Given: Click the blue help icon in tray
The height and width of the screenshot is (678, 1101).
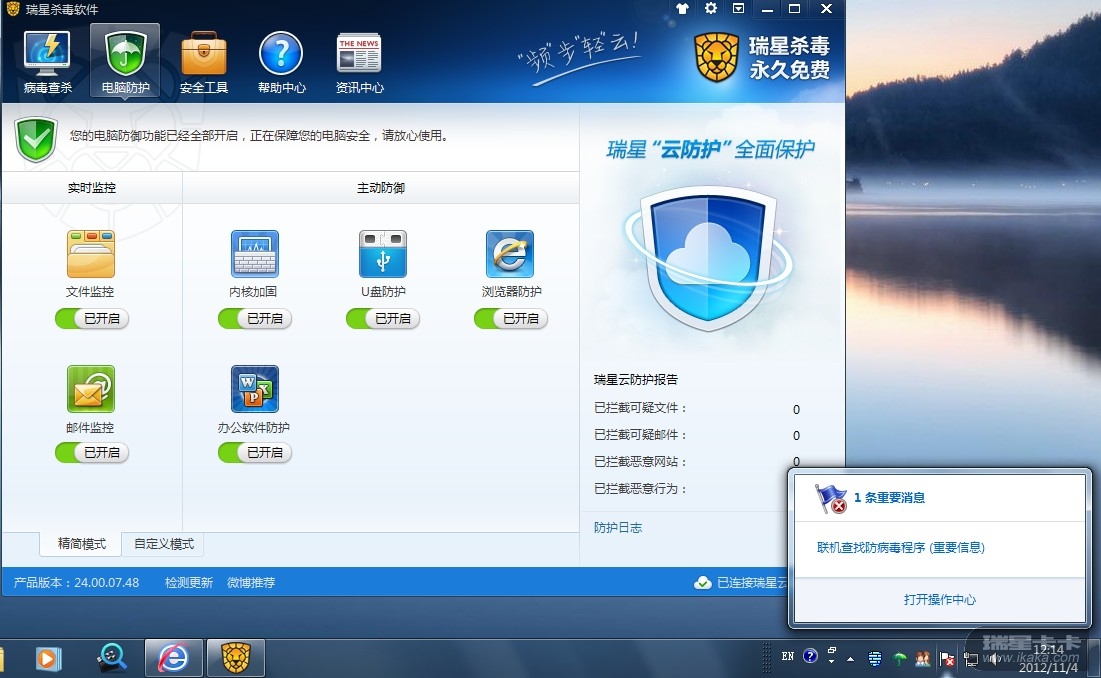Looking at the screenshot, I should (810, 656).
